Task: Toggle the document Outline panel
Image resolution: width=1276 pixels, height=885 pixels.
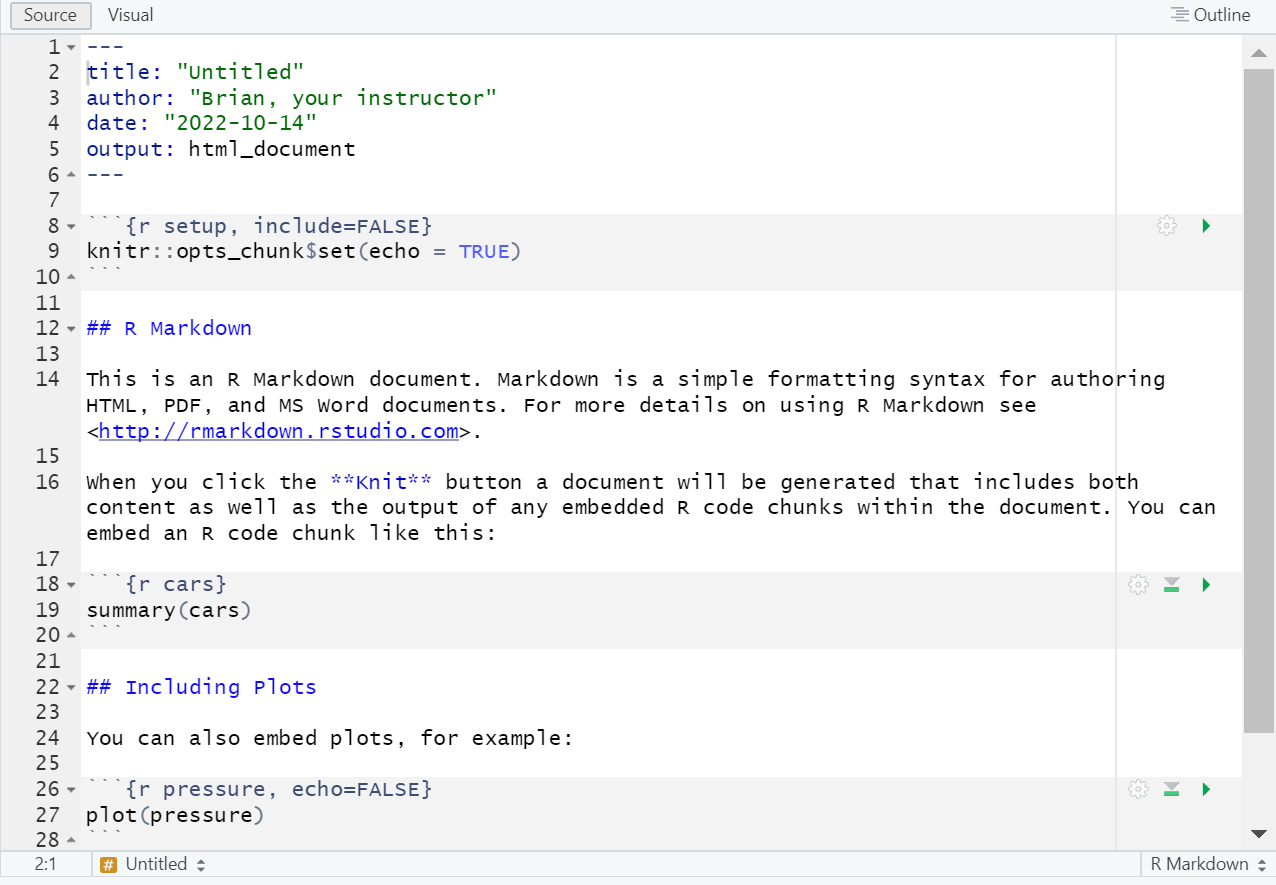Action: coord(1210,15)
